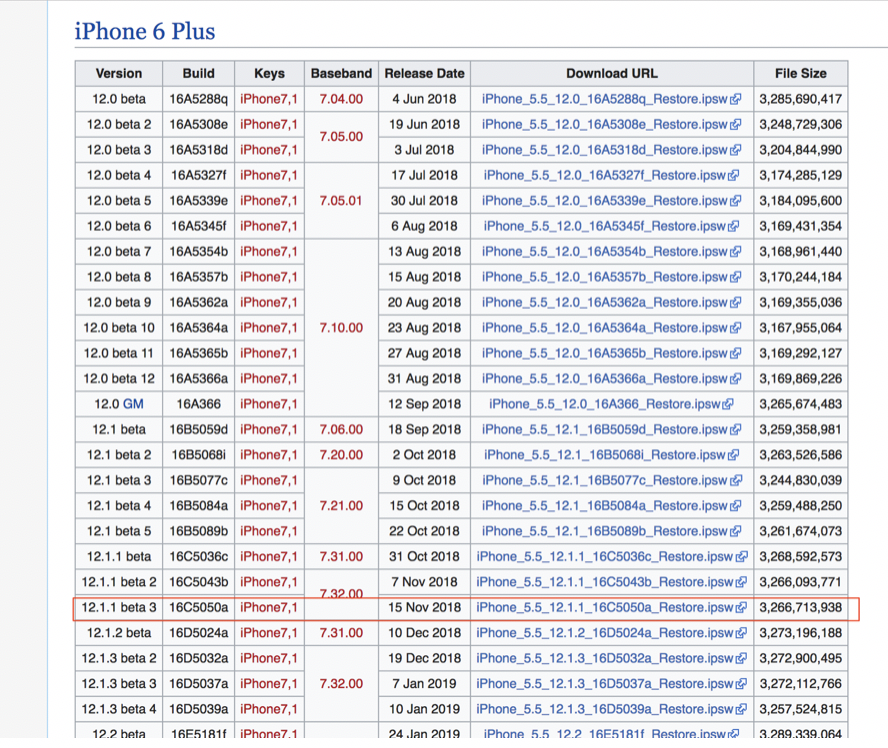Open iPhone7,1 keys for build 16A5288q
Screen dimensions: 888x748
coord(268,99)
